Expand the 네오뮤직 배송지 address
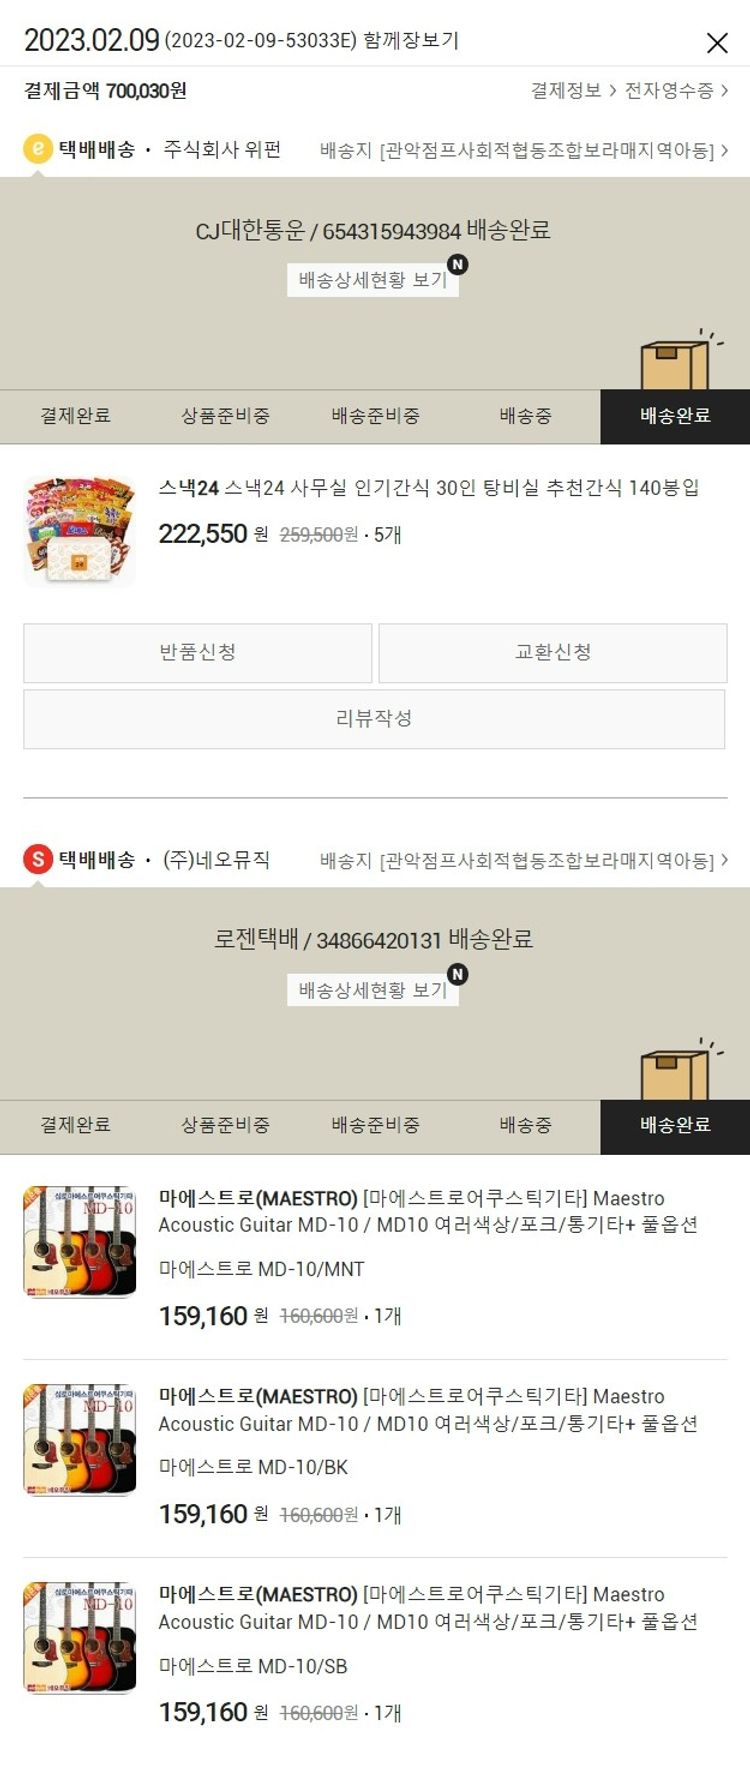 [524, 860]
